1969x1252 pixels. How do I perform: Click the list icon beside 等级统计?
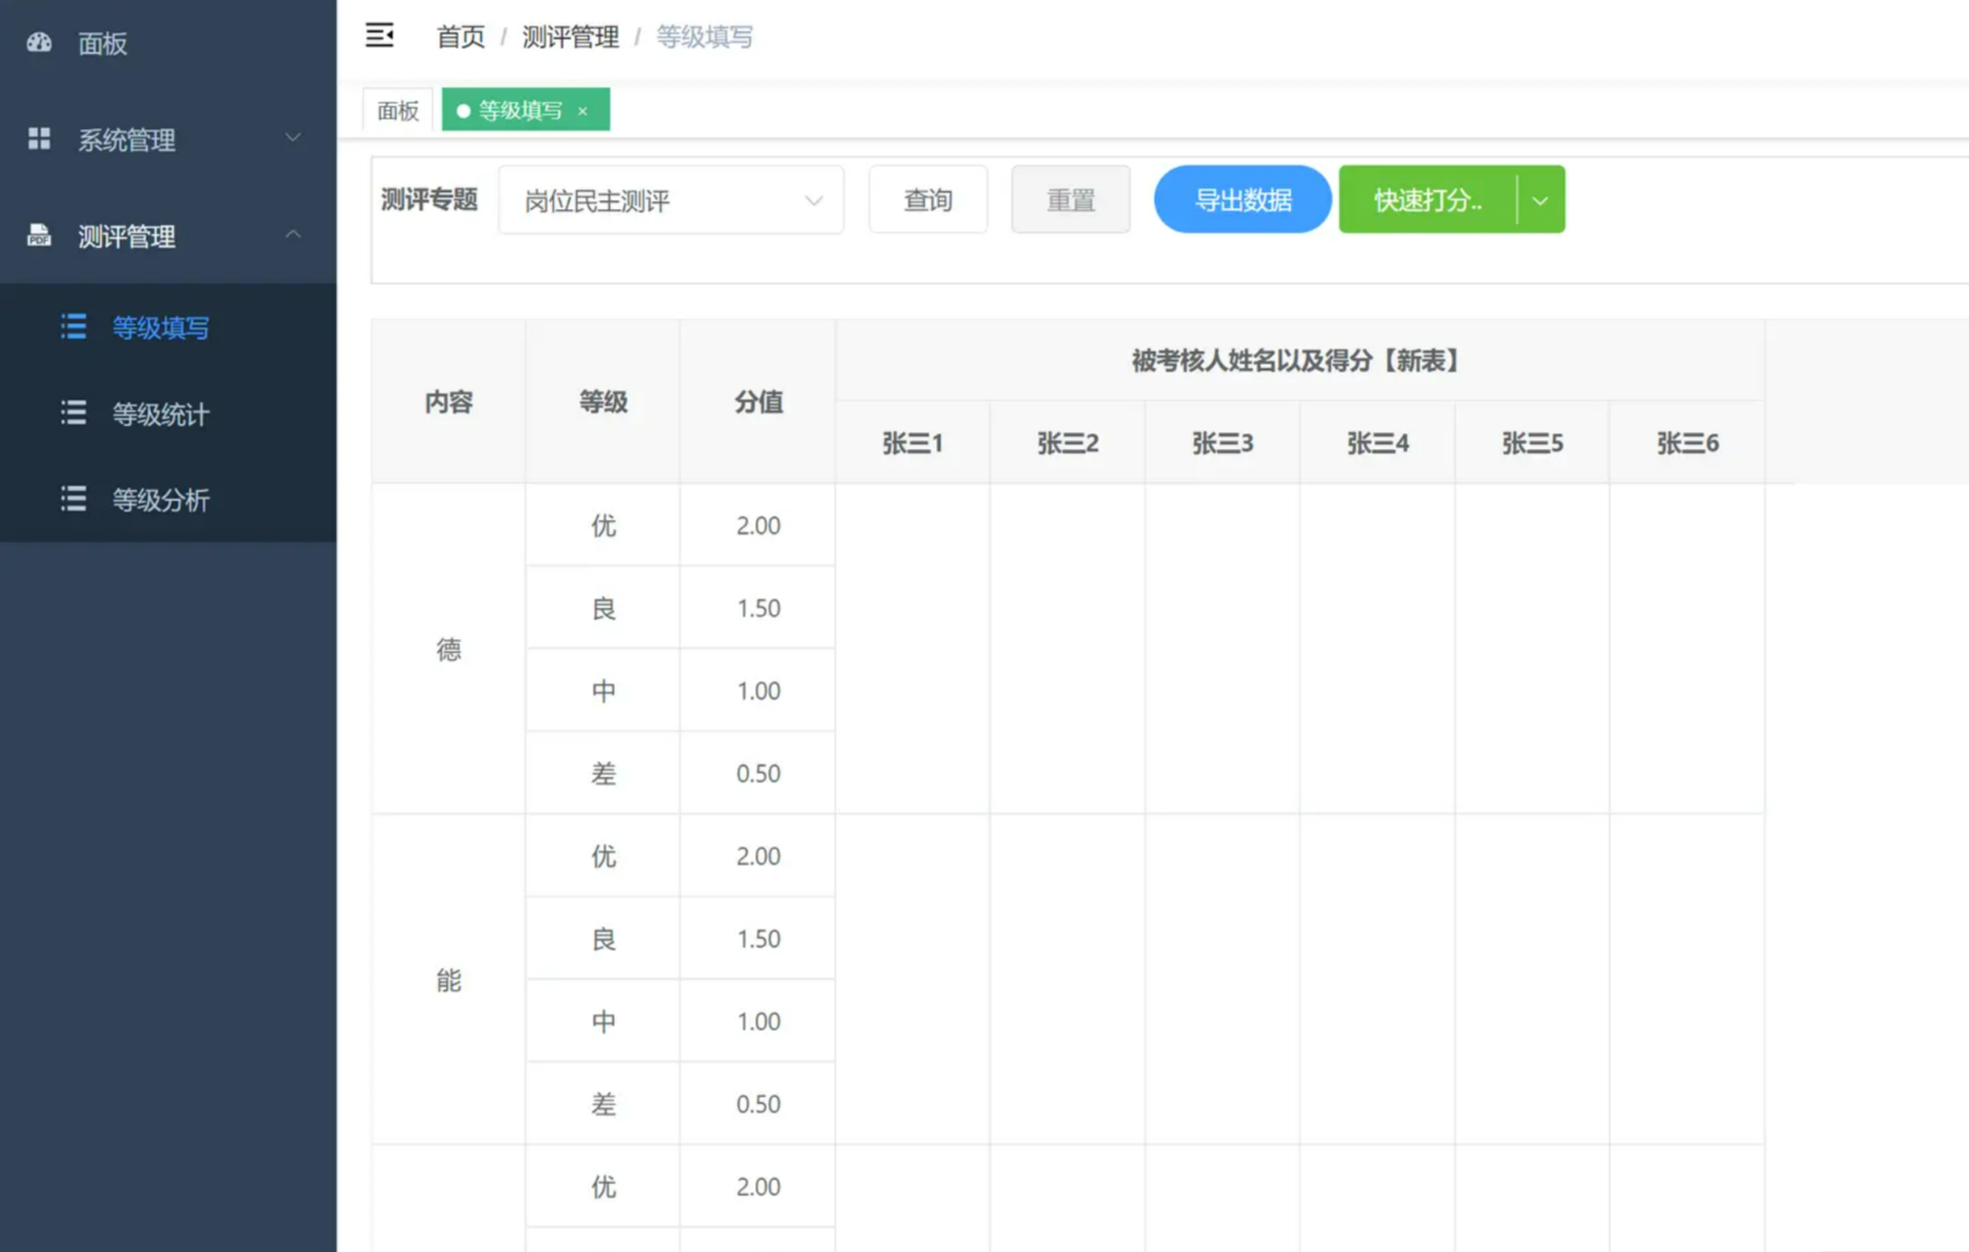(x=73, y=413)
